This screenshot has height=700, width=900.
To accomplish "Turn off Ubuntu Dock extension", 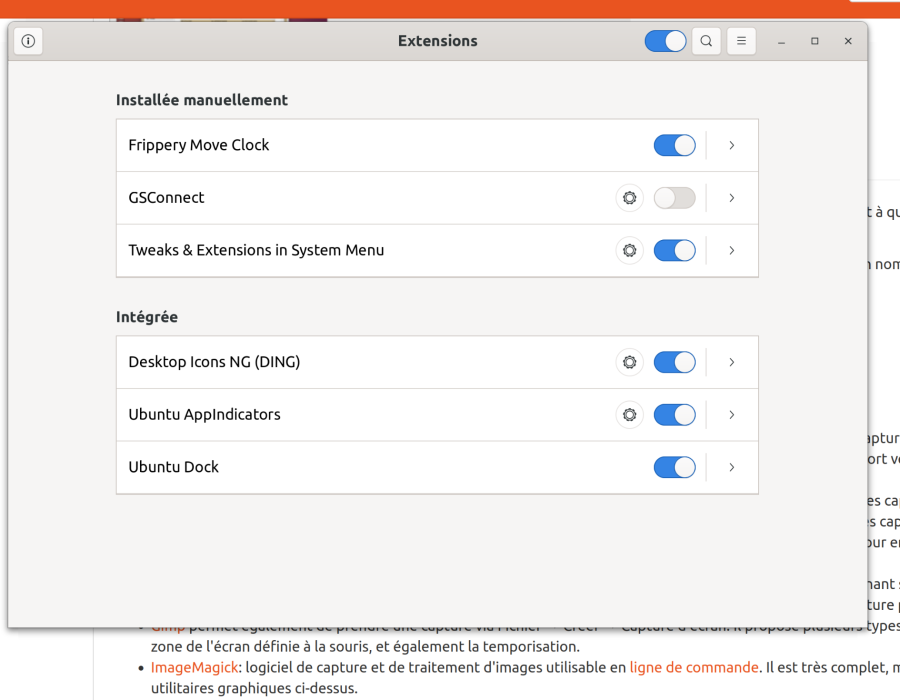I will click(x=674, y=468).
